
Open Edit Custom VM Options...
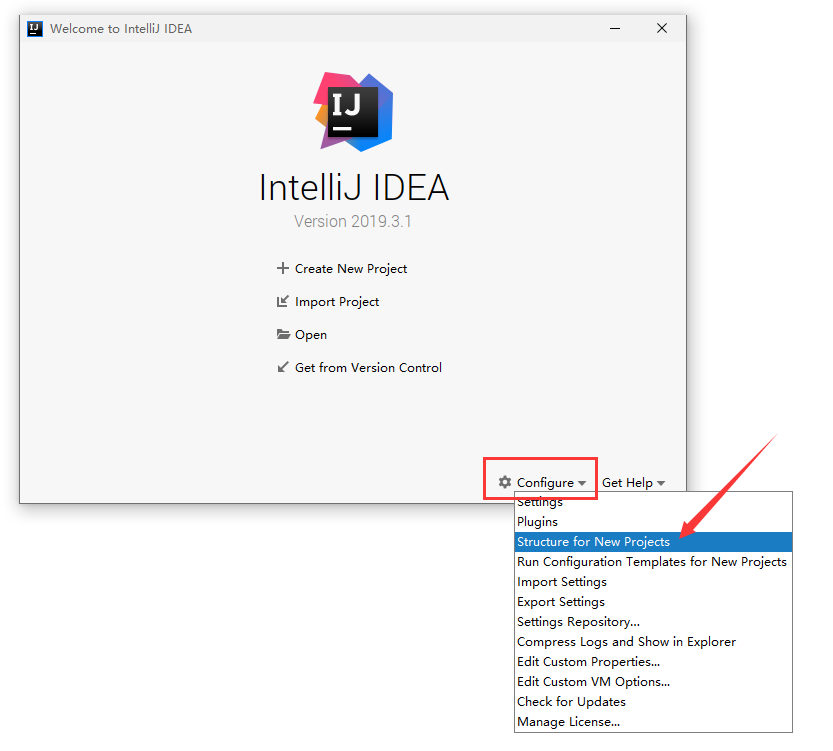click(x=653, y=682)
